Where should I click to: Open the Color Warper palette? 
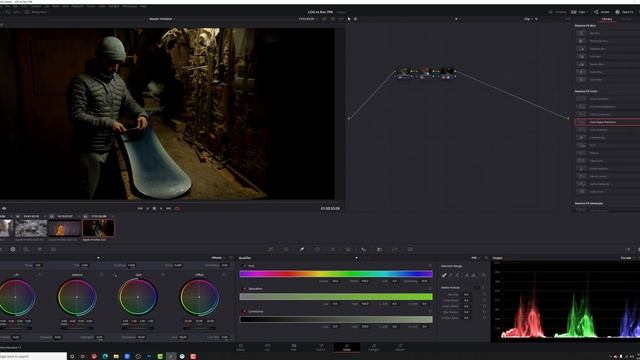coord(286,249)
